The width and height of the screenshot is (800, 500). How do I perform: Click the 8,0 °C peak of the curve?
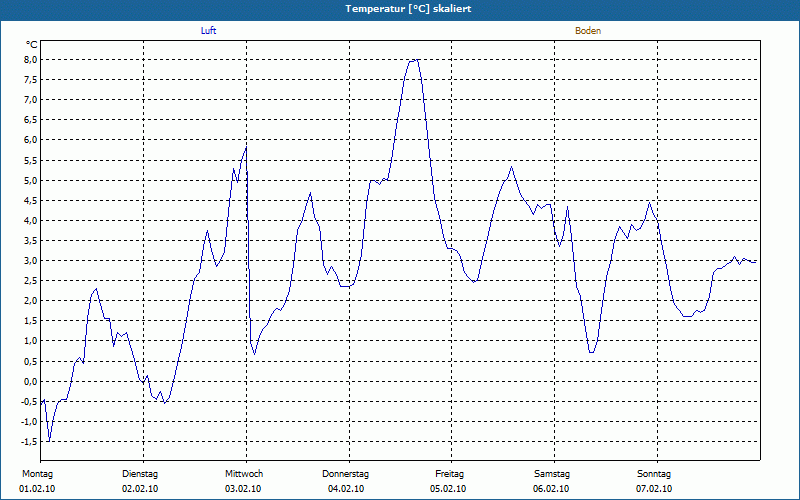(x=417, y=60)
